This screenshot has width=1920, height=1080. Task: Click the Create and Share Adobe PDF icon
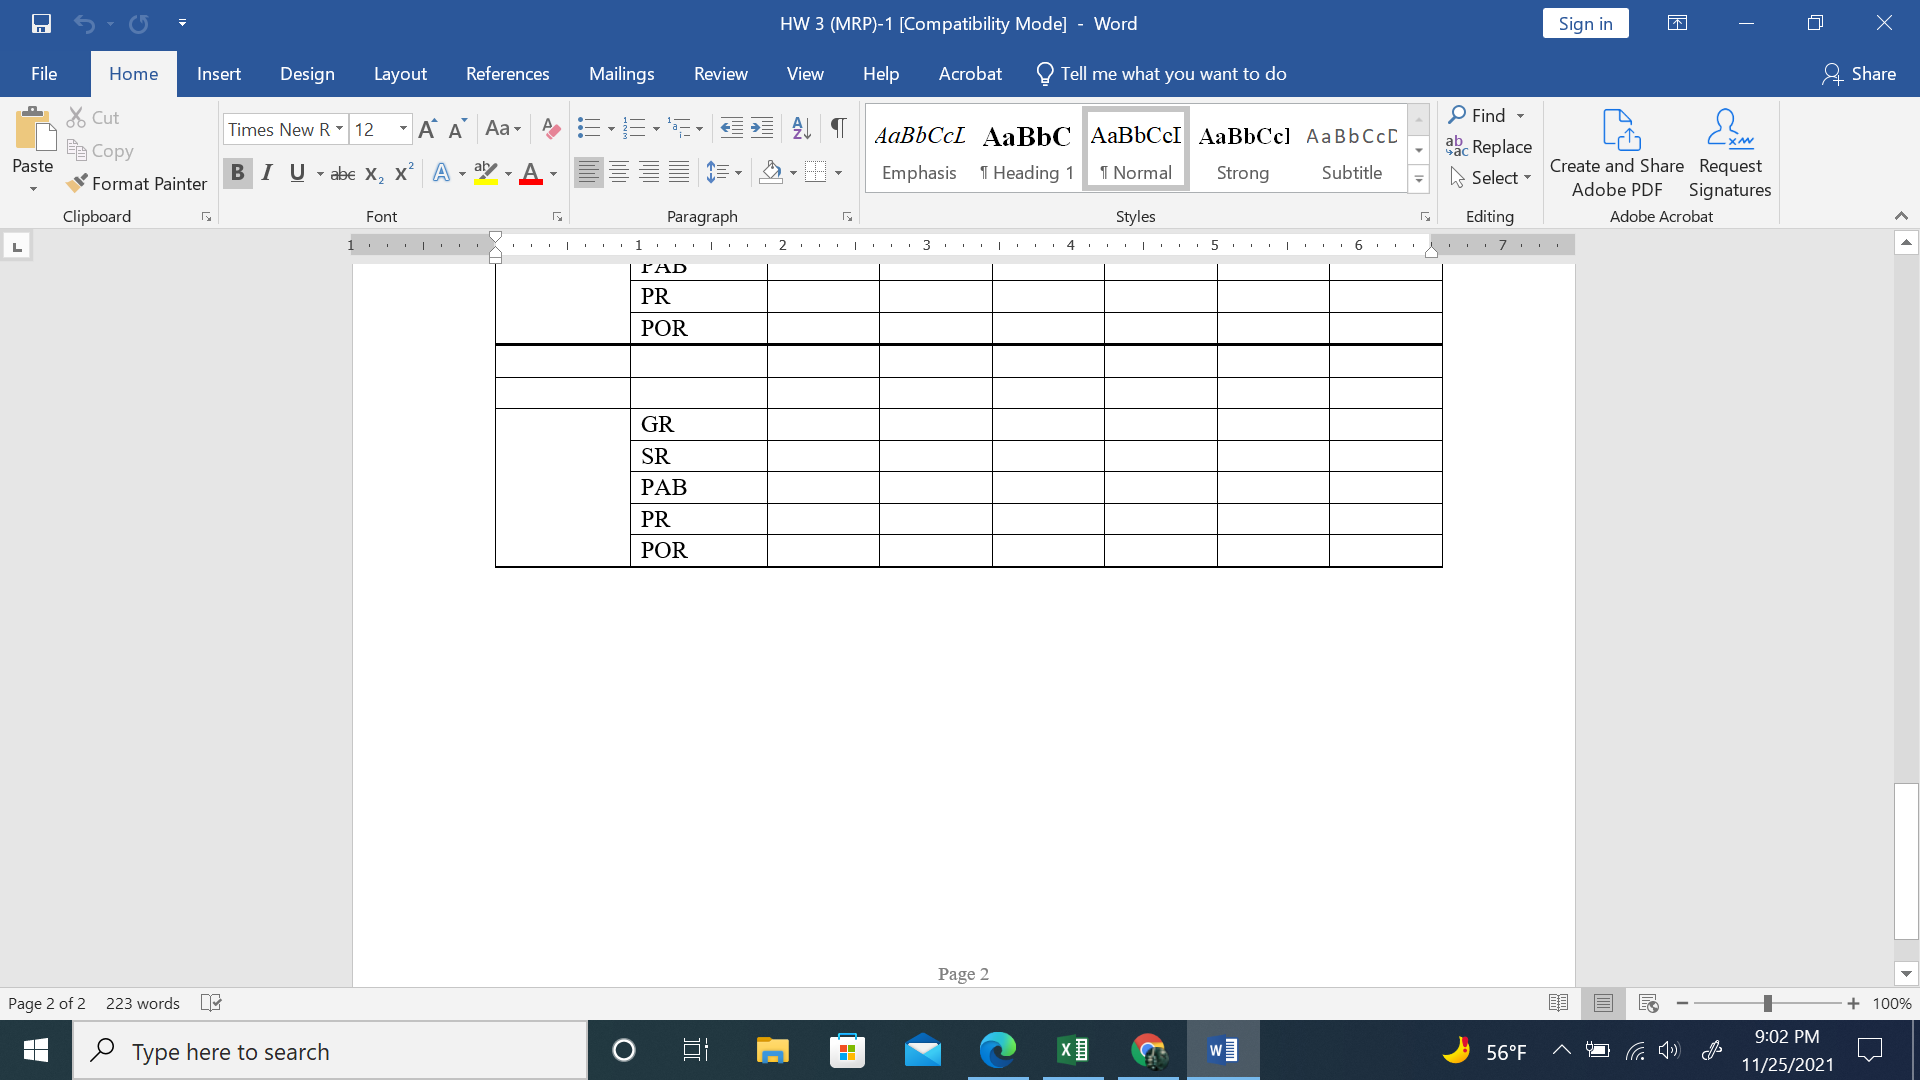tap(1620, 130)
